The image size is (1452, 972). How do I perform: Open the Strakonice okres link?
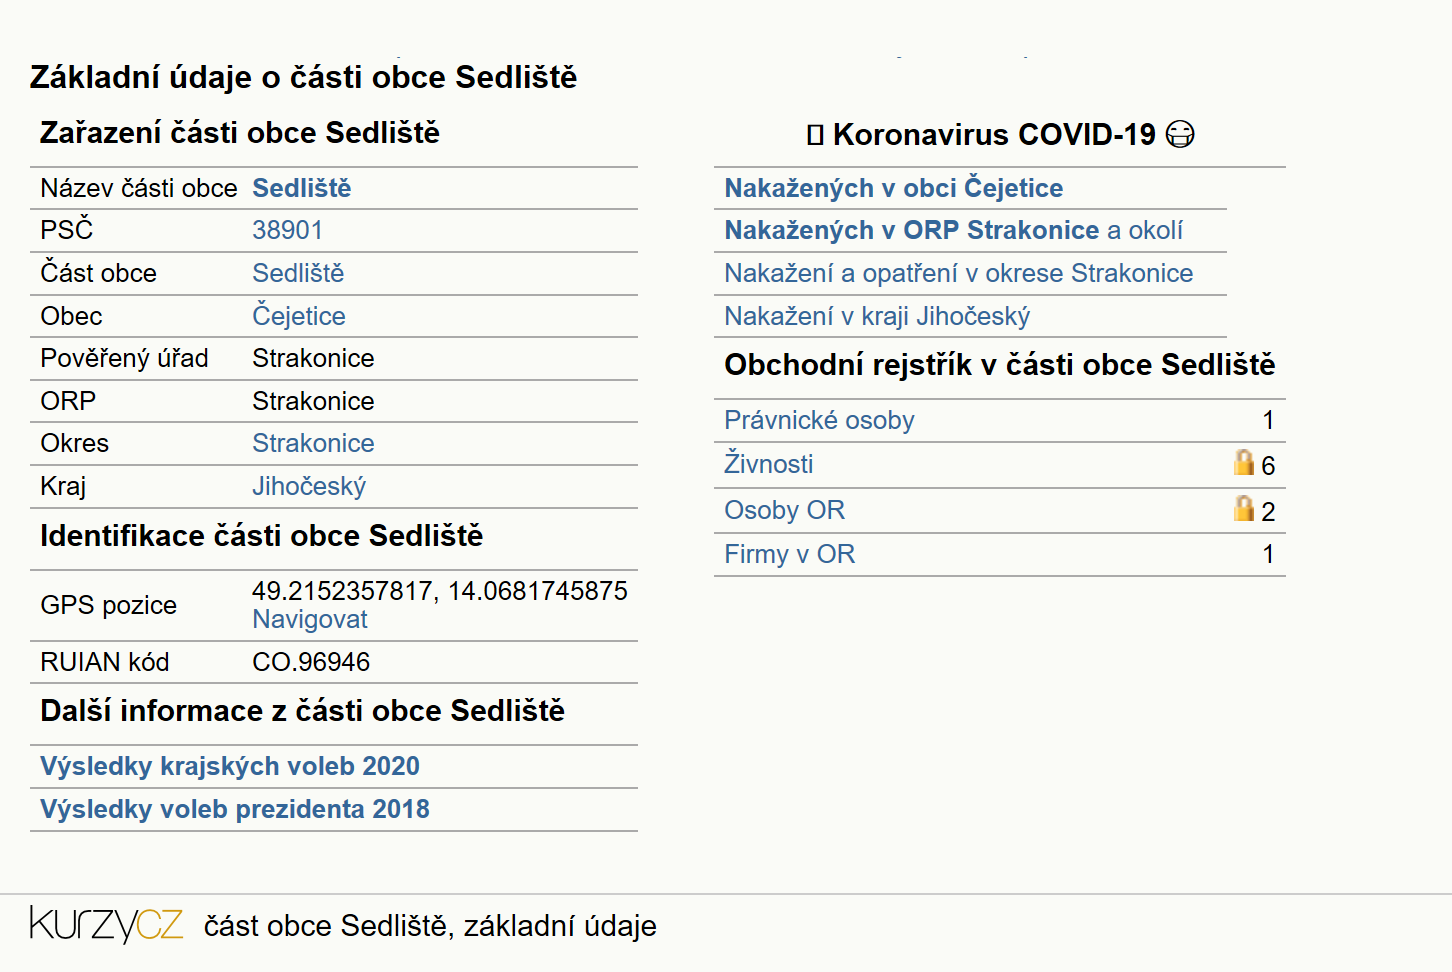[313, 443]
